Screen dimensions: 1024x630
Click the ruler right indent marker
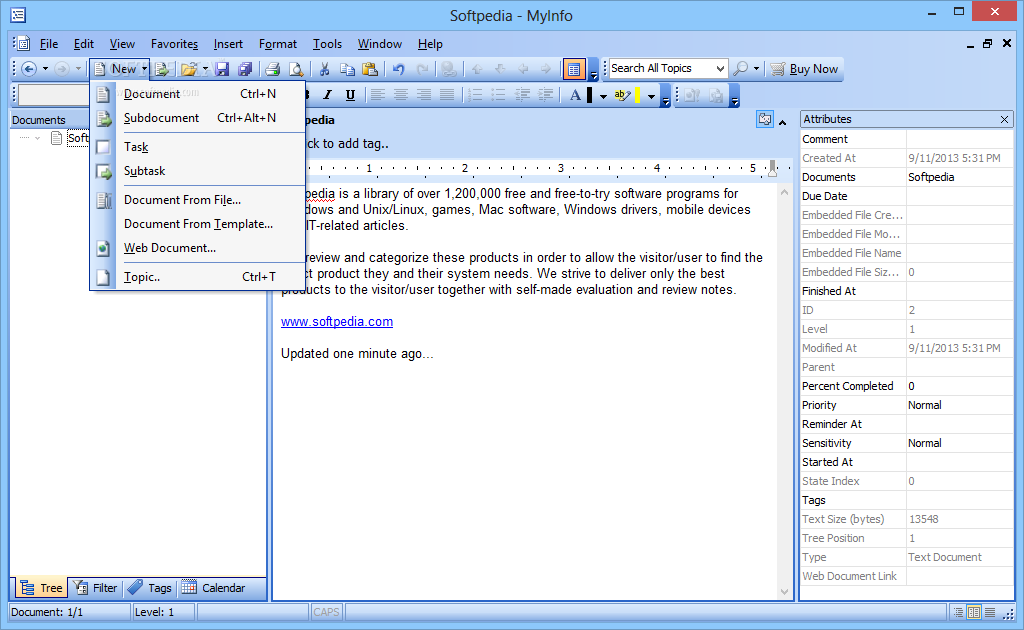[x=773, y=168]
